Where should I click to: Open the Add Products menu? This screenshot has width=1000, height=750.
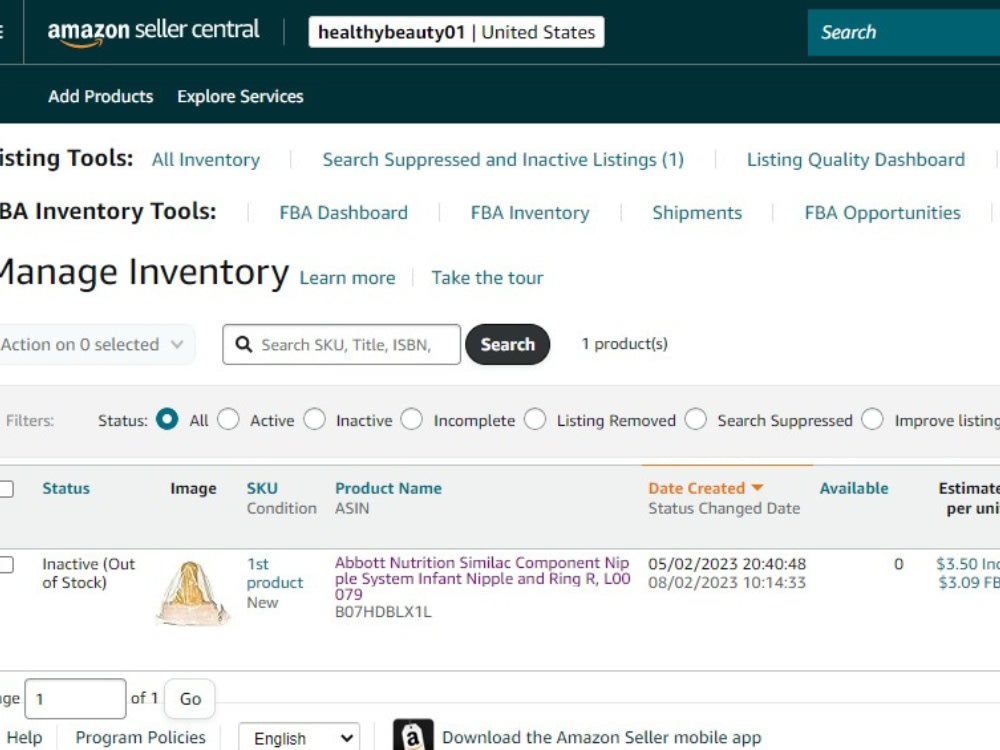(101, 96)
